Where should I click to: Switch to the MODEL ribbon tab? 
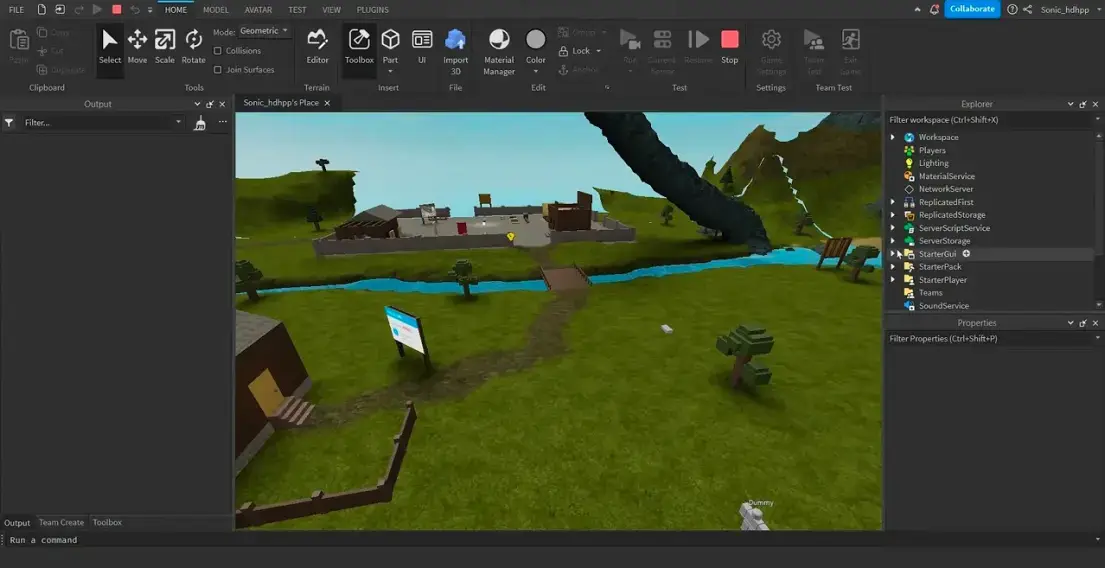pyautogui.click(x=215, y=9)
